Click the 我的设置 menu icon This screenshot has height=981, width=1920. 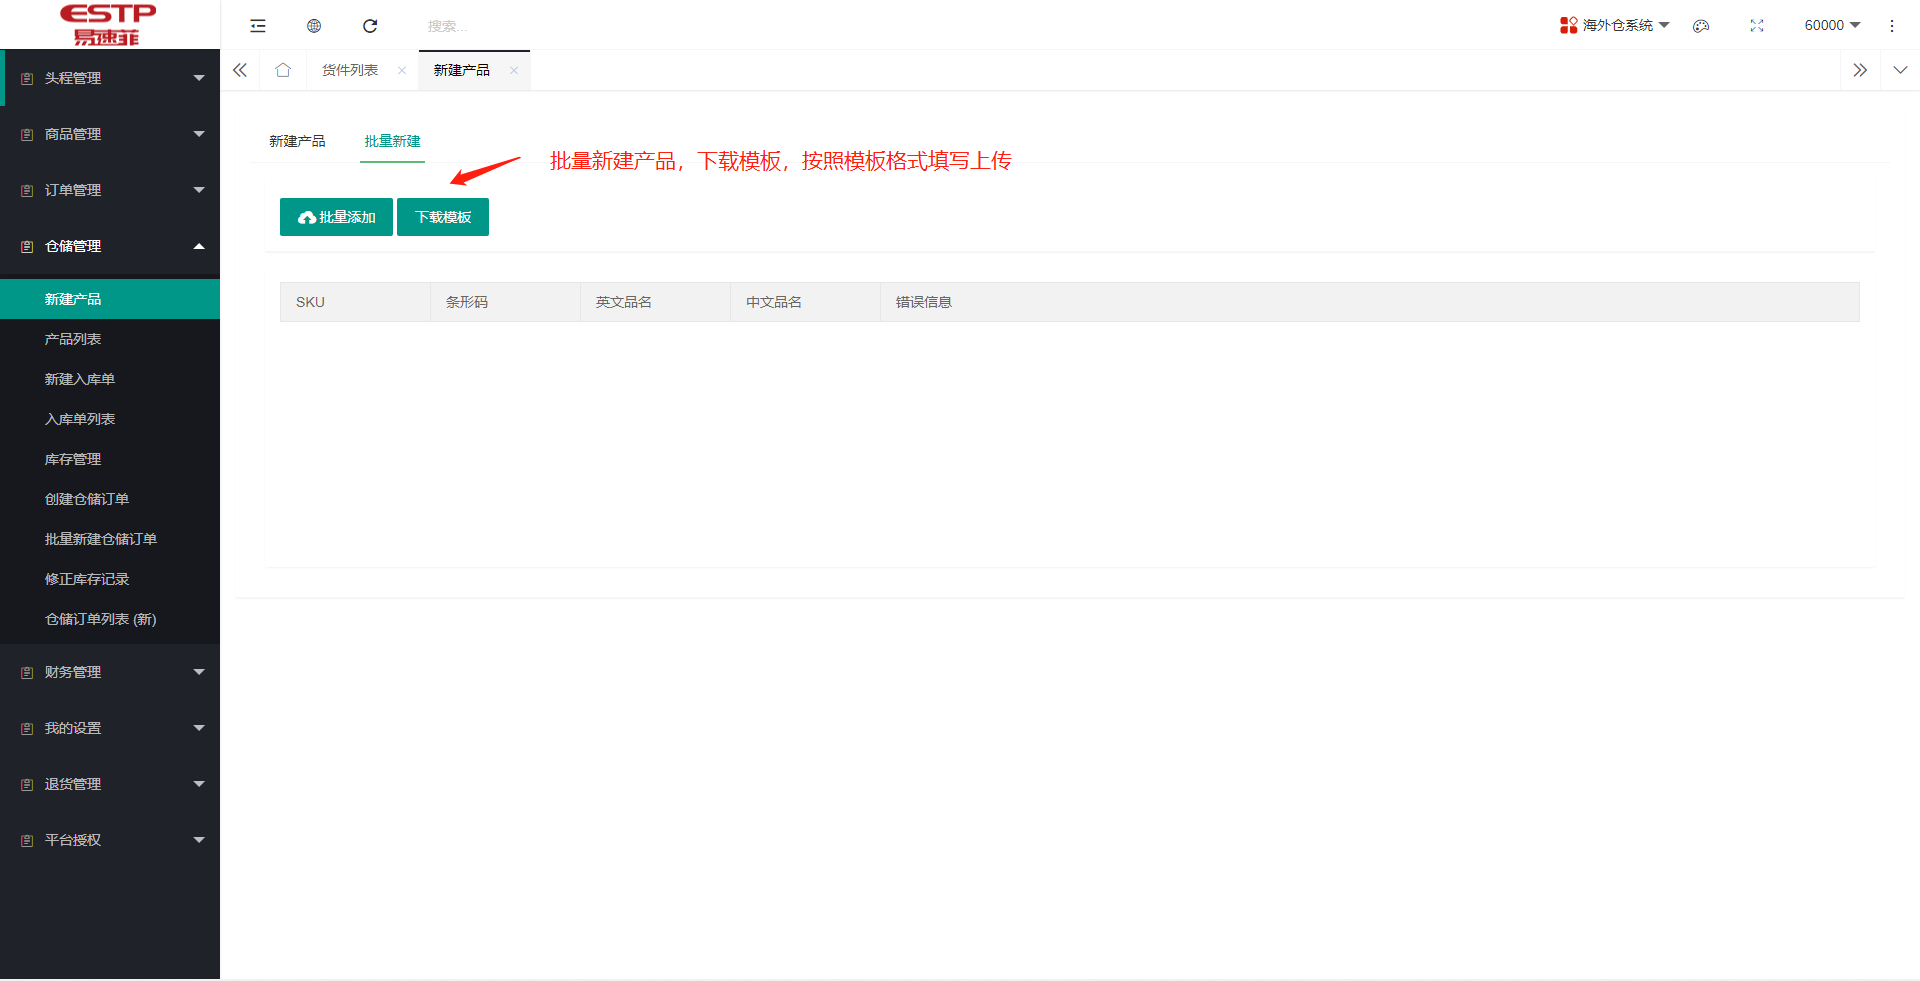coord(27,729)
